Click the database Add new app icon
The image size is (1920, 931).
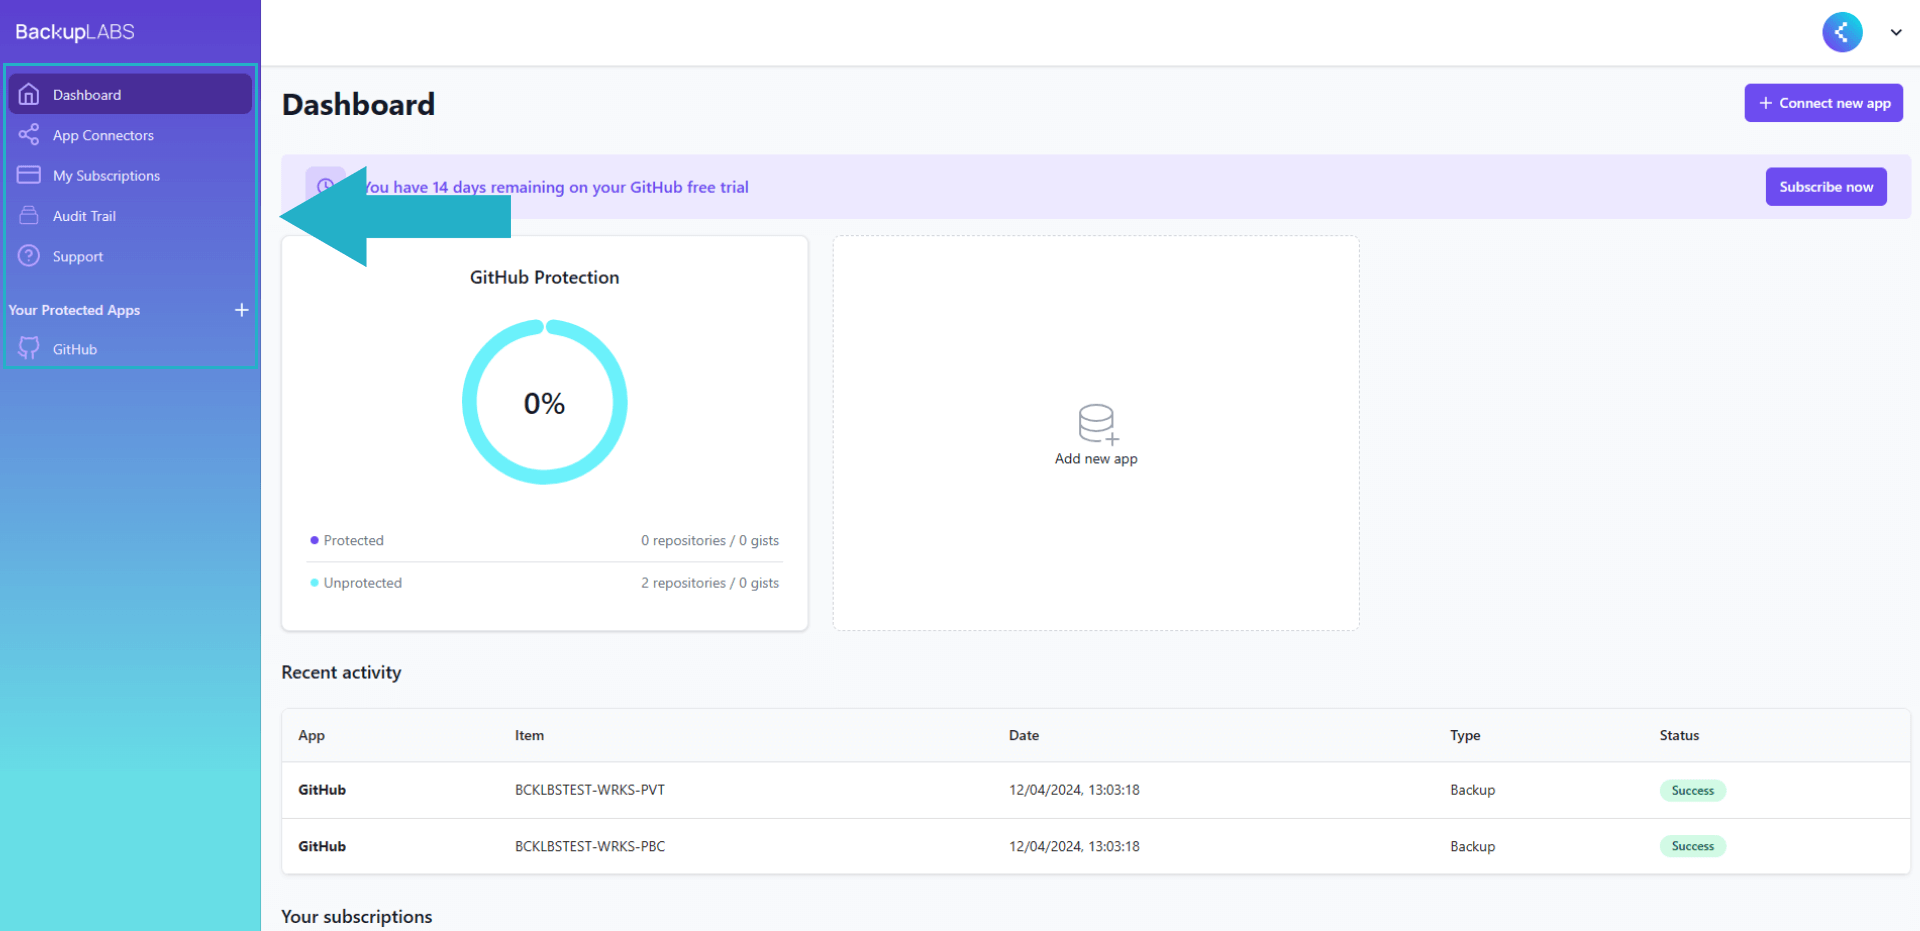[1097, 423]
